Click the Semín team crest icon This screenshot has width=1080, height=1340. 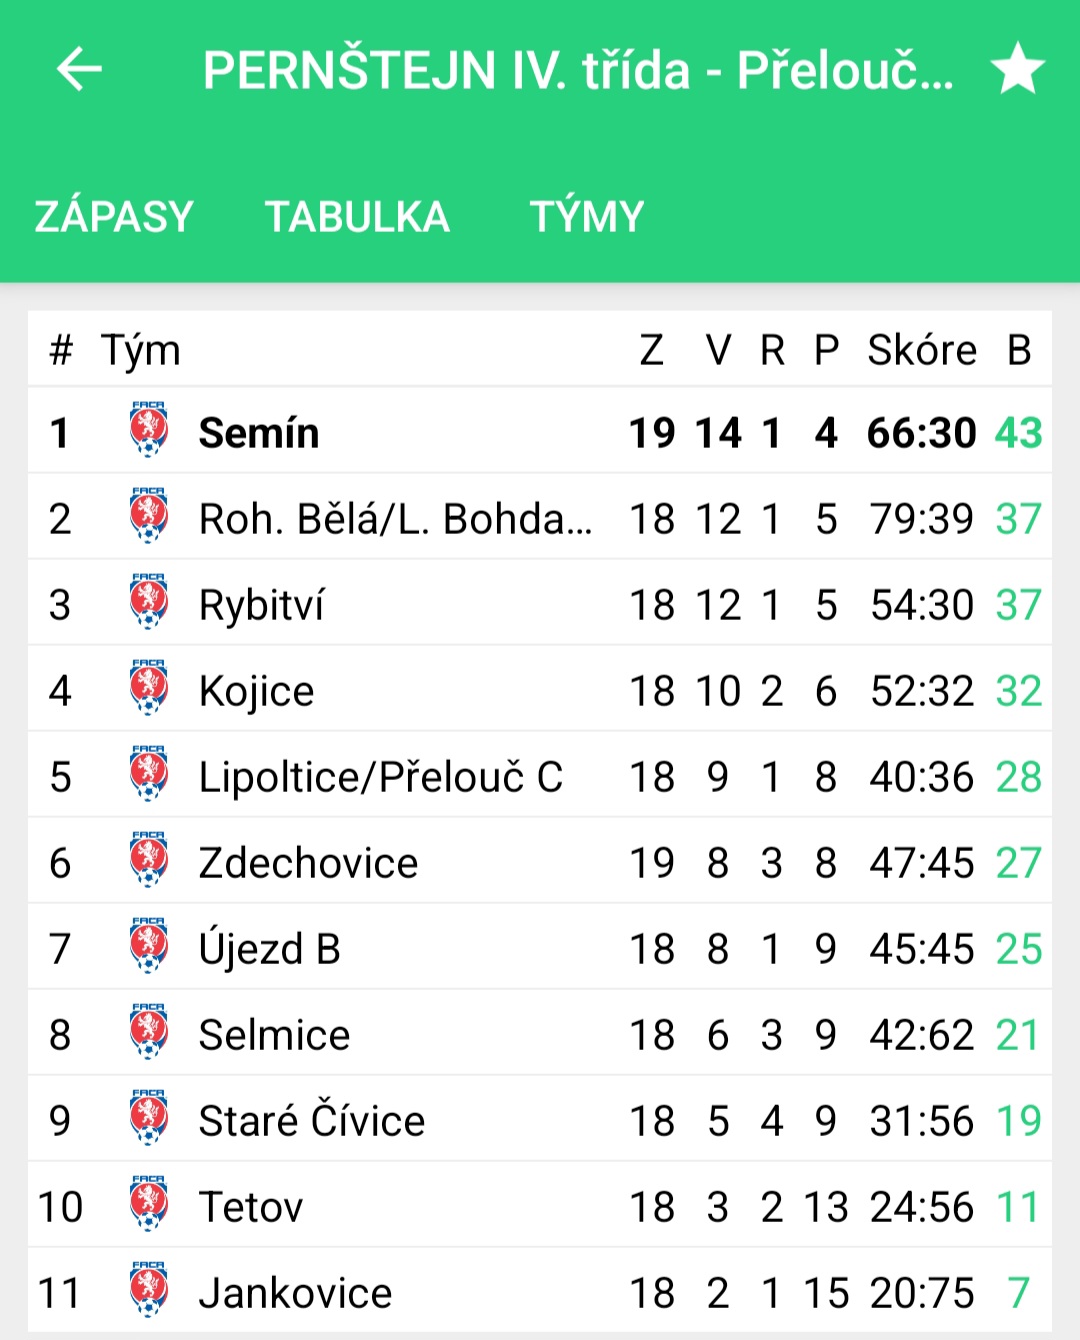click(x=148, y=430)
